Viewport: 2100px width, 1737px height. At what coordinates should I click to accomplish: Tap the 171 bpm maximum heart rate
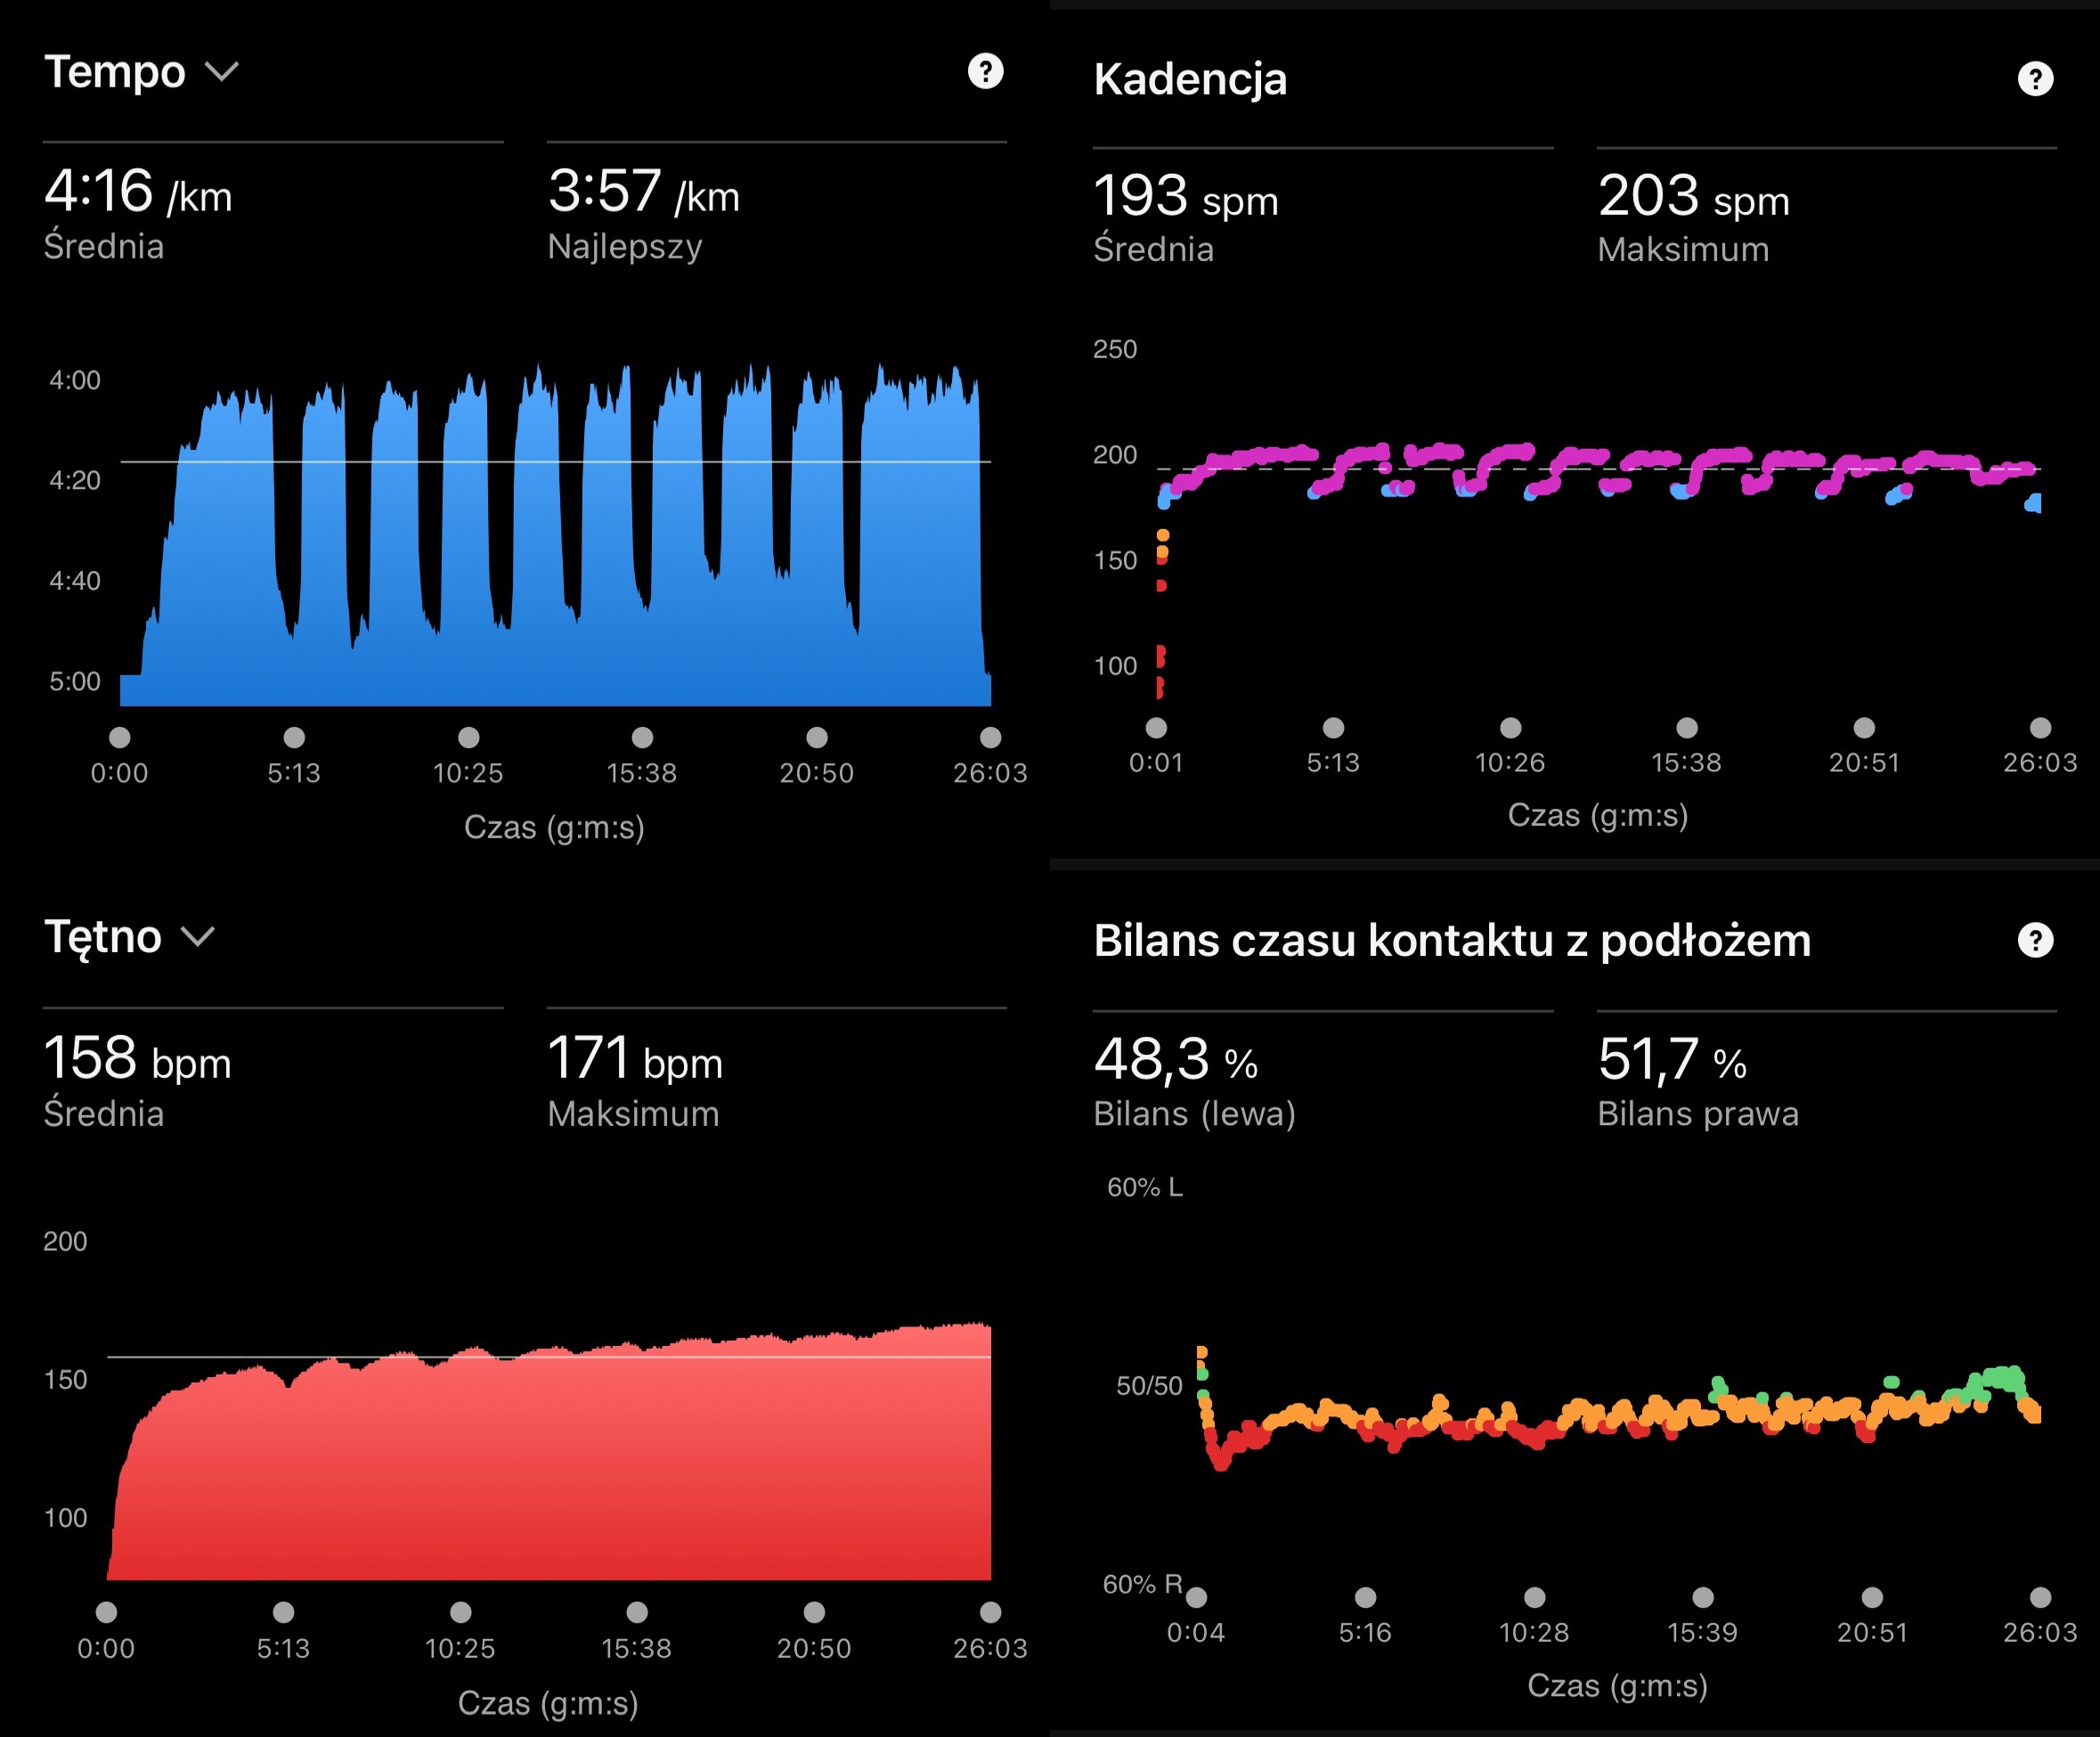pos(634,1059)
